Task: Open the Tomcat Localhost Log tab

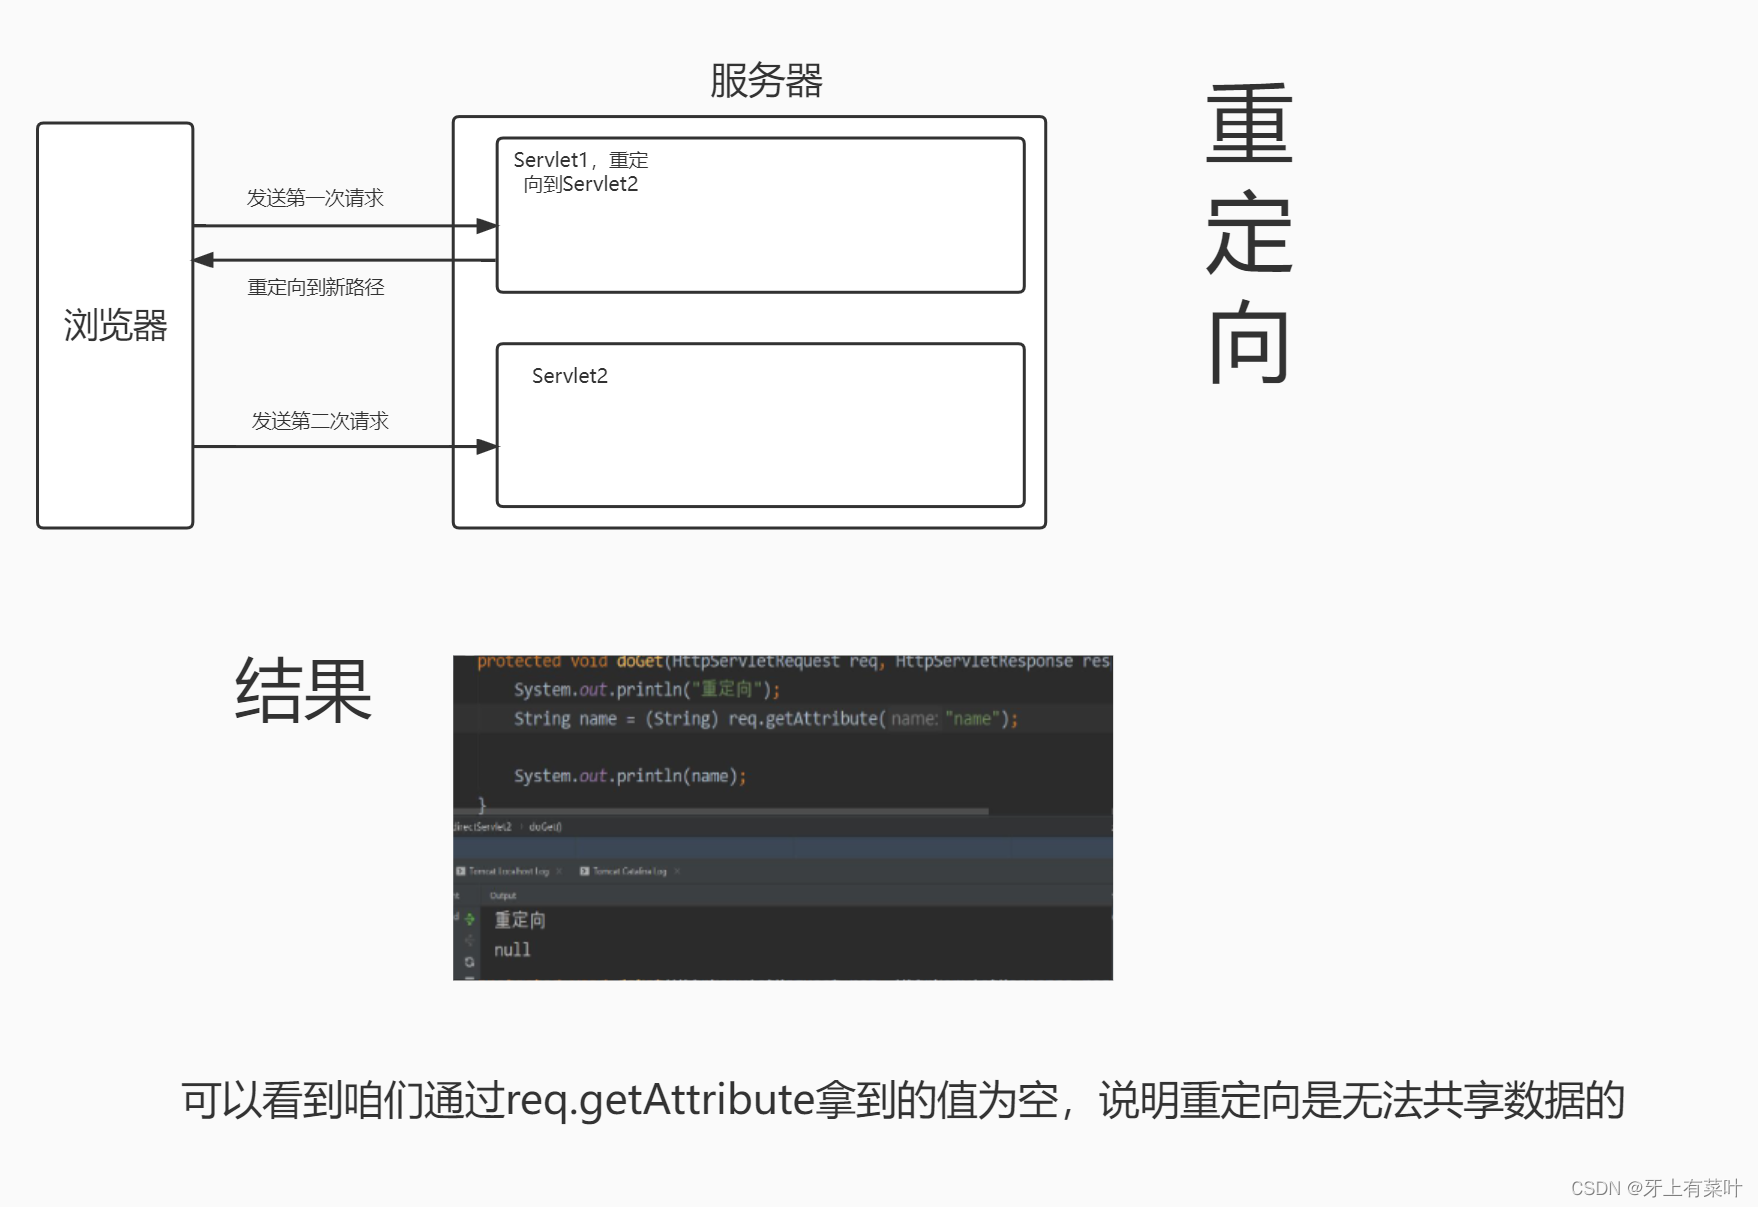Action: (510, 871)
